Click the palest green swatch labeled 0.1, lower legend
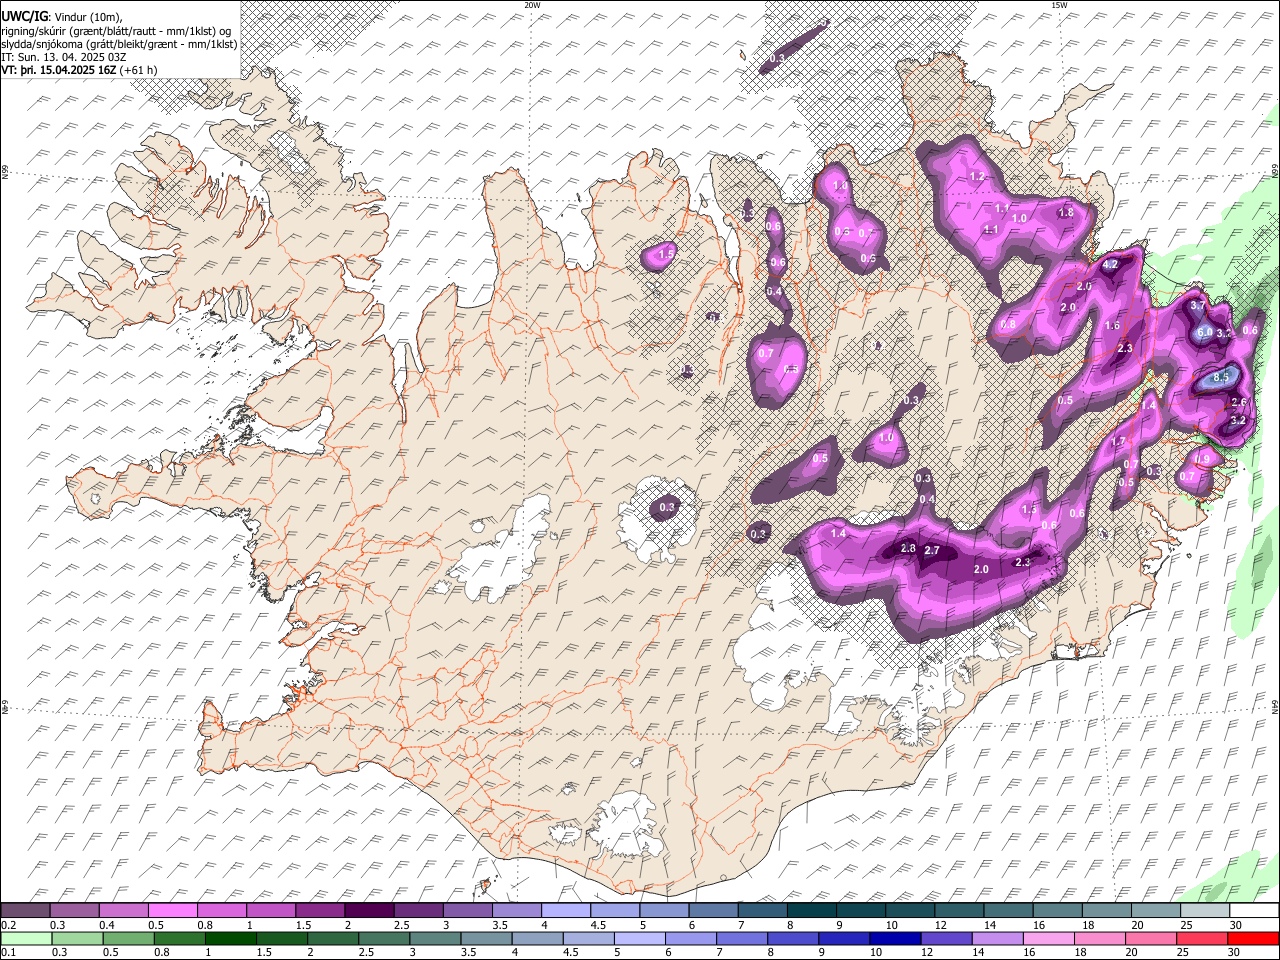The width and height of the screenshot is (1280, 960). pos(26,938)
